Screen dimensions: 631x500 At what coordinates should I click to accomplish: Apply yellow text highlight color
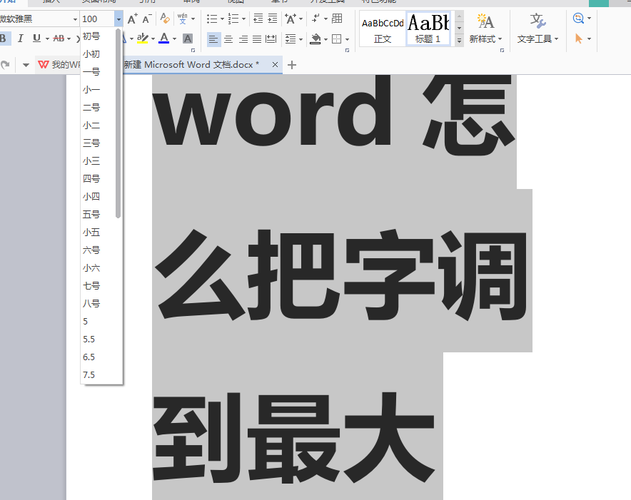pos(142,39)
